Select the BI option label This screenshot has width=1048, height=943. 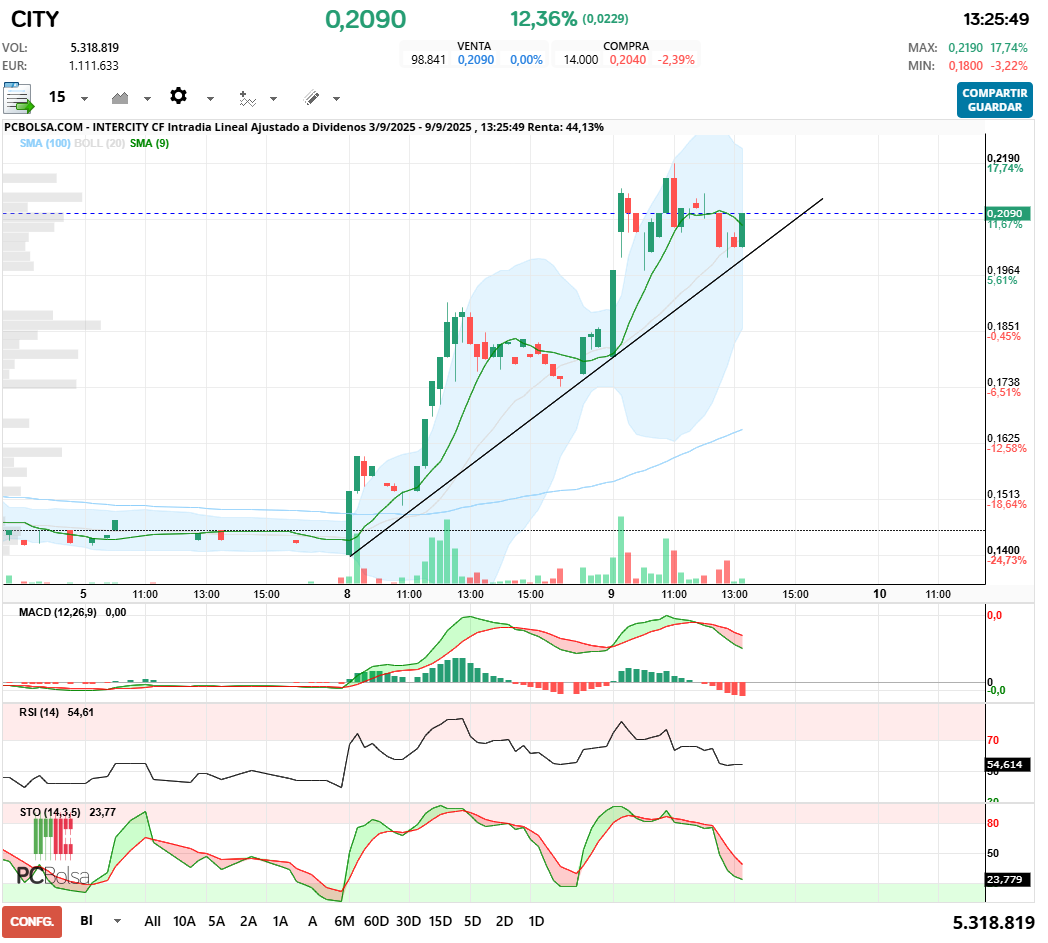pos(86,920)
